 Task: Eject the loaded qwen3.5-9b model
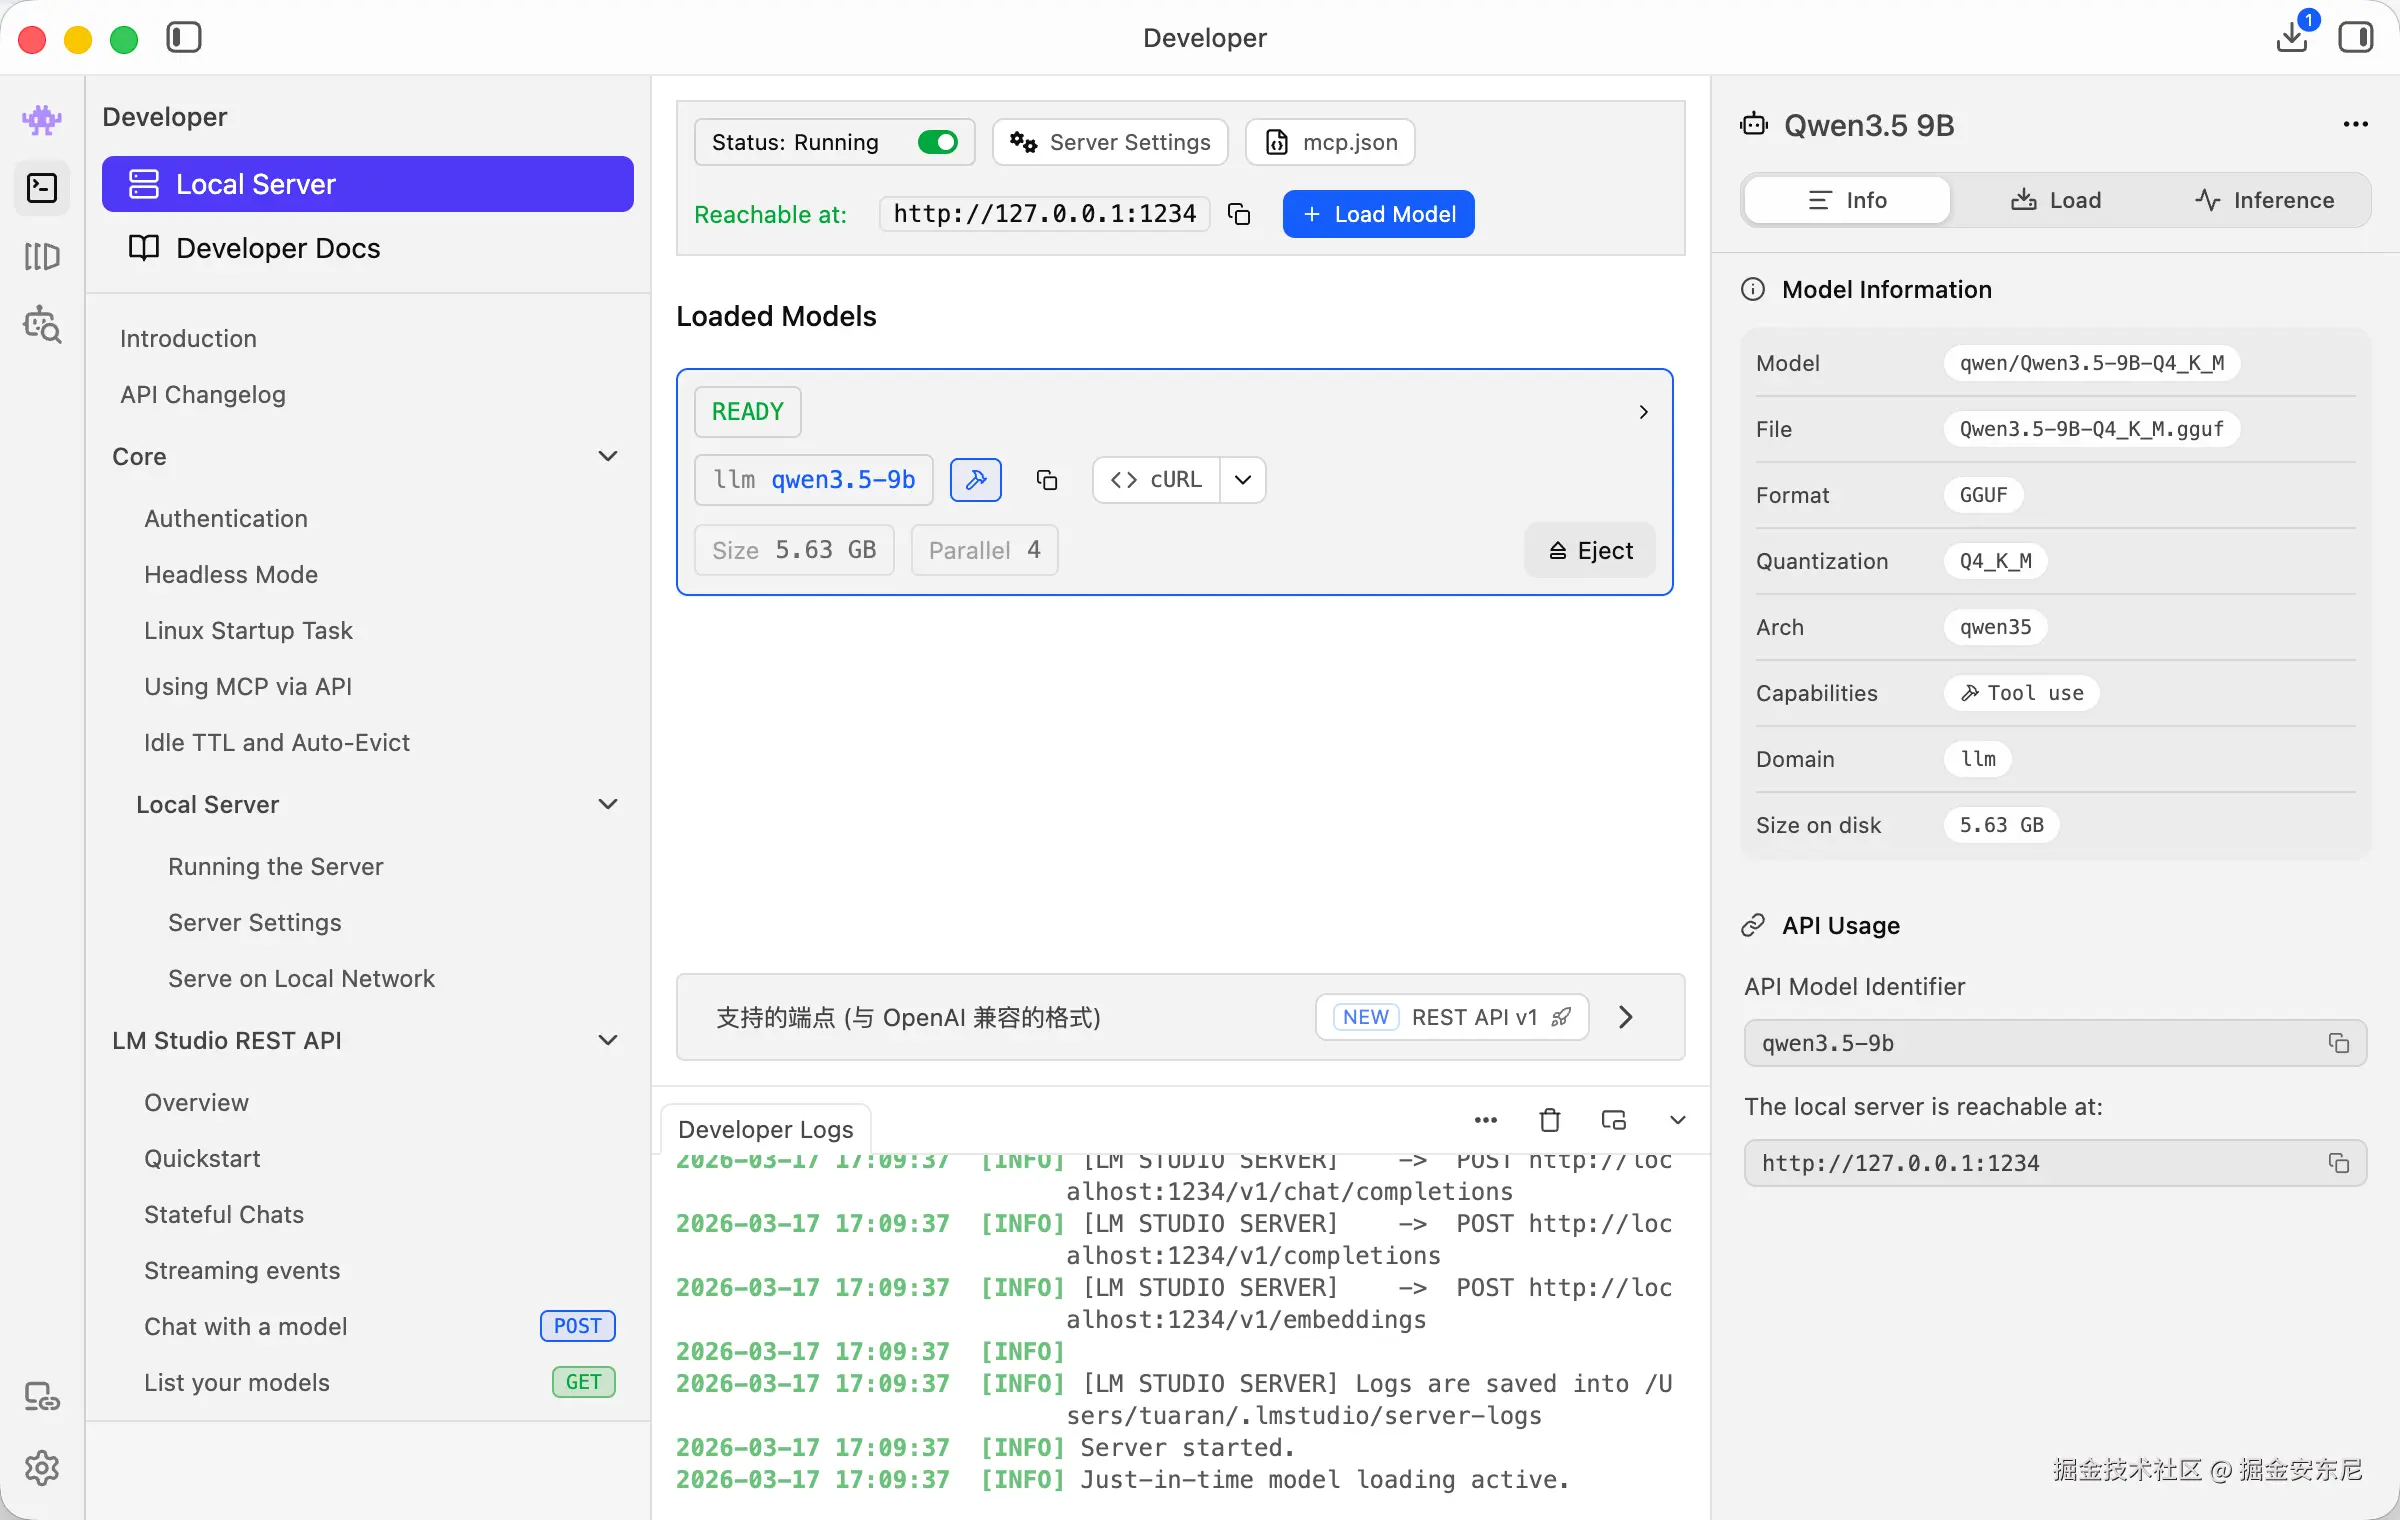[x=1590, y=550]
